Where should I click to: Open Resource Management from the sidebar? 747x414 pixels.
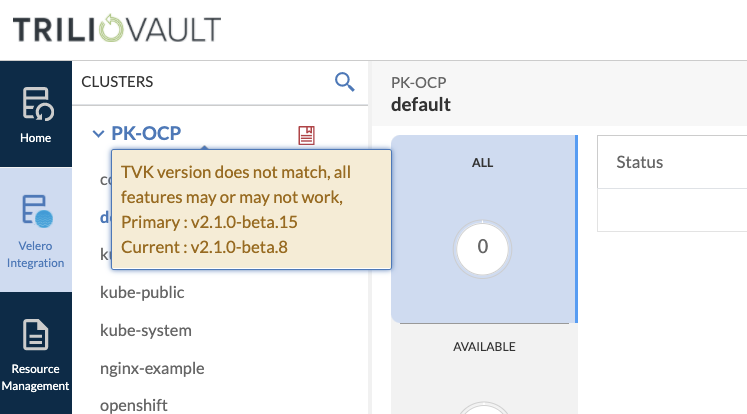pyautogui.click(x=35, y=354)
